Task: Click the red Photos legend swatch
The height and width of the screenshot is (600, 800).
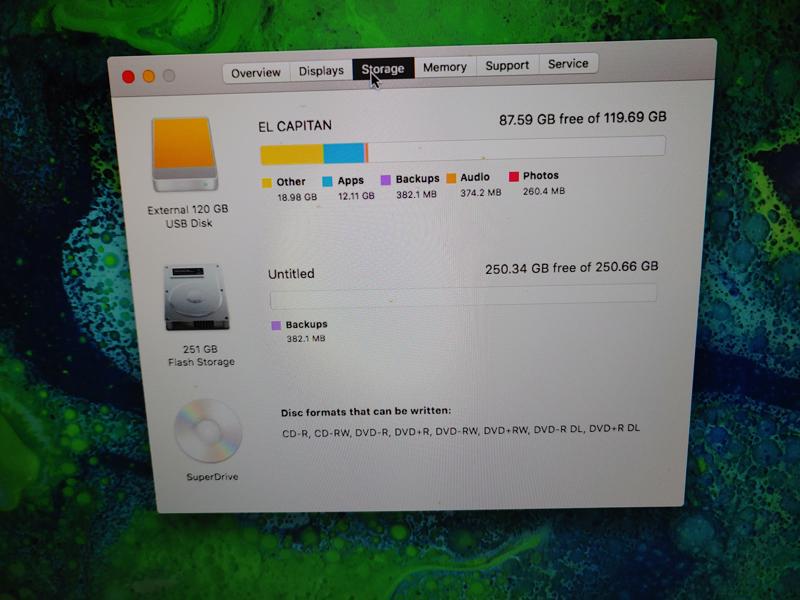Action: point(514,177)
